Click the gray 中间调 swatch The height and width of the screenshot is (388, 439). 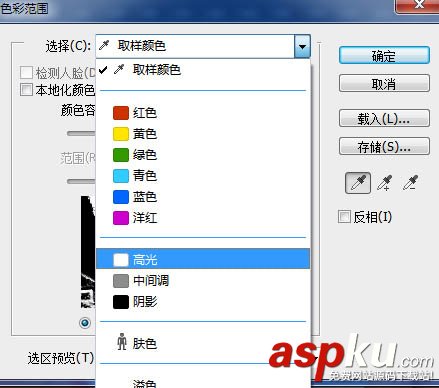tap(121, 281)
